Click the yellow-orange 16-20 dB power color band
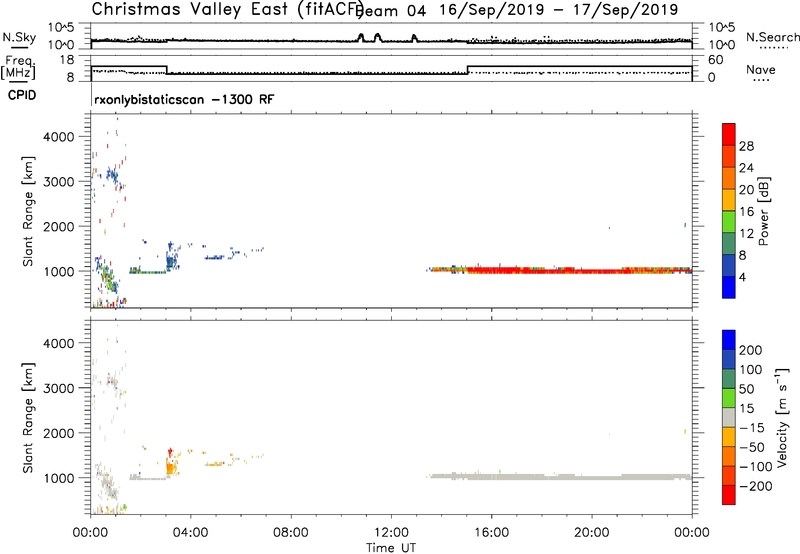The width and height of the screenshot is (800, 554). [729, 200]
